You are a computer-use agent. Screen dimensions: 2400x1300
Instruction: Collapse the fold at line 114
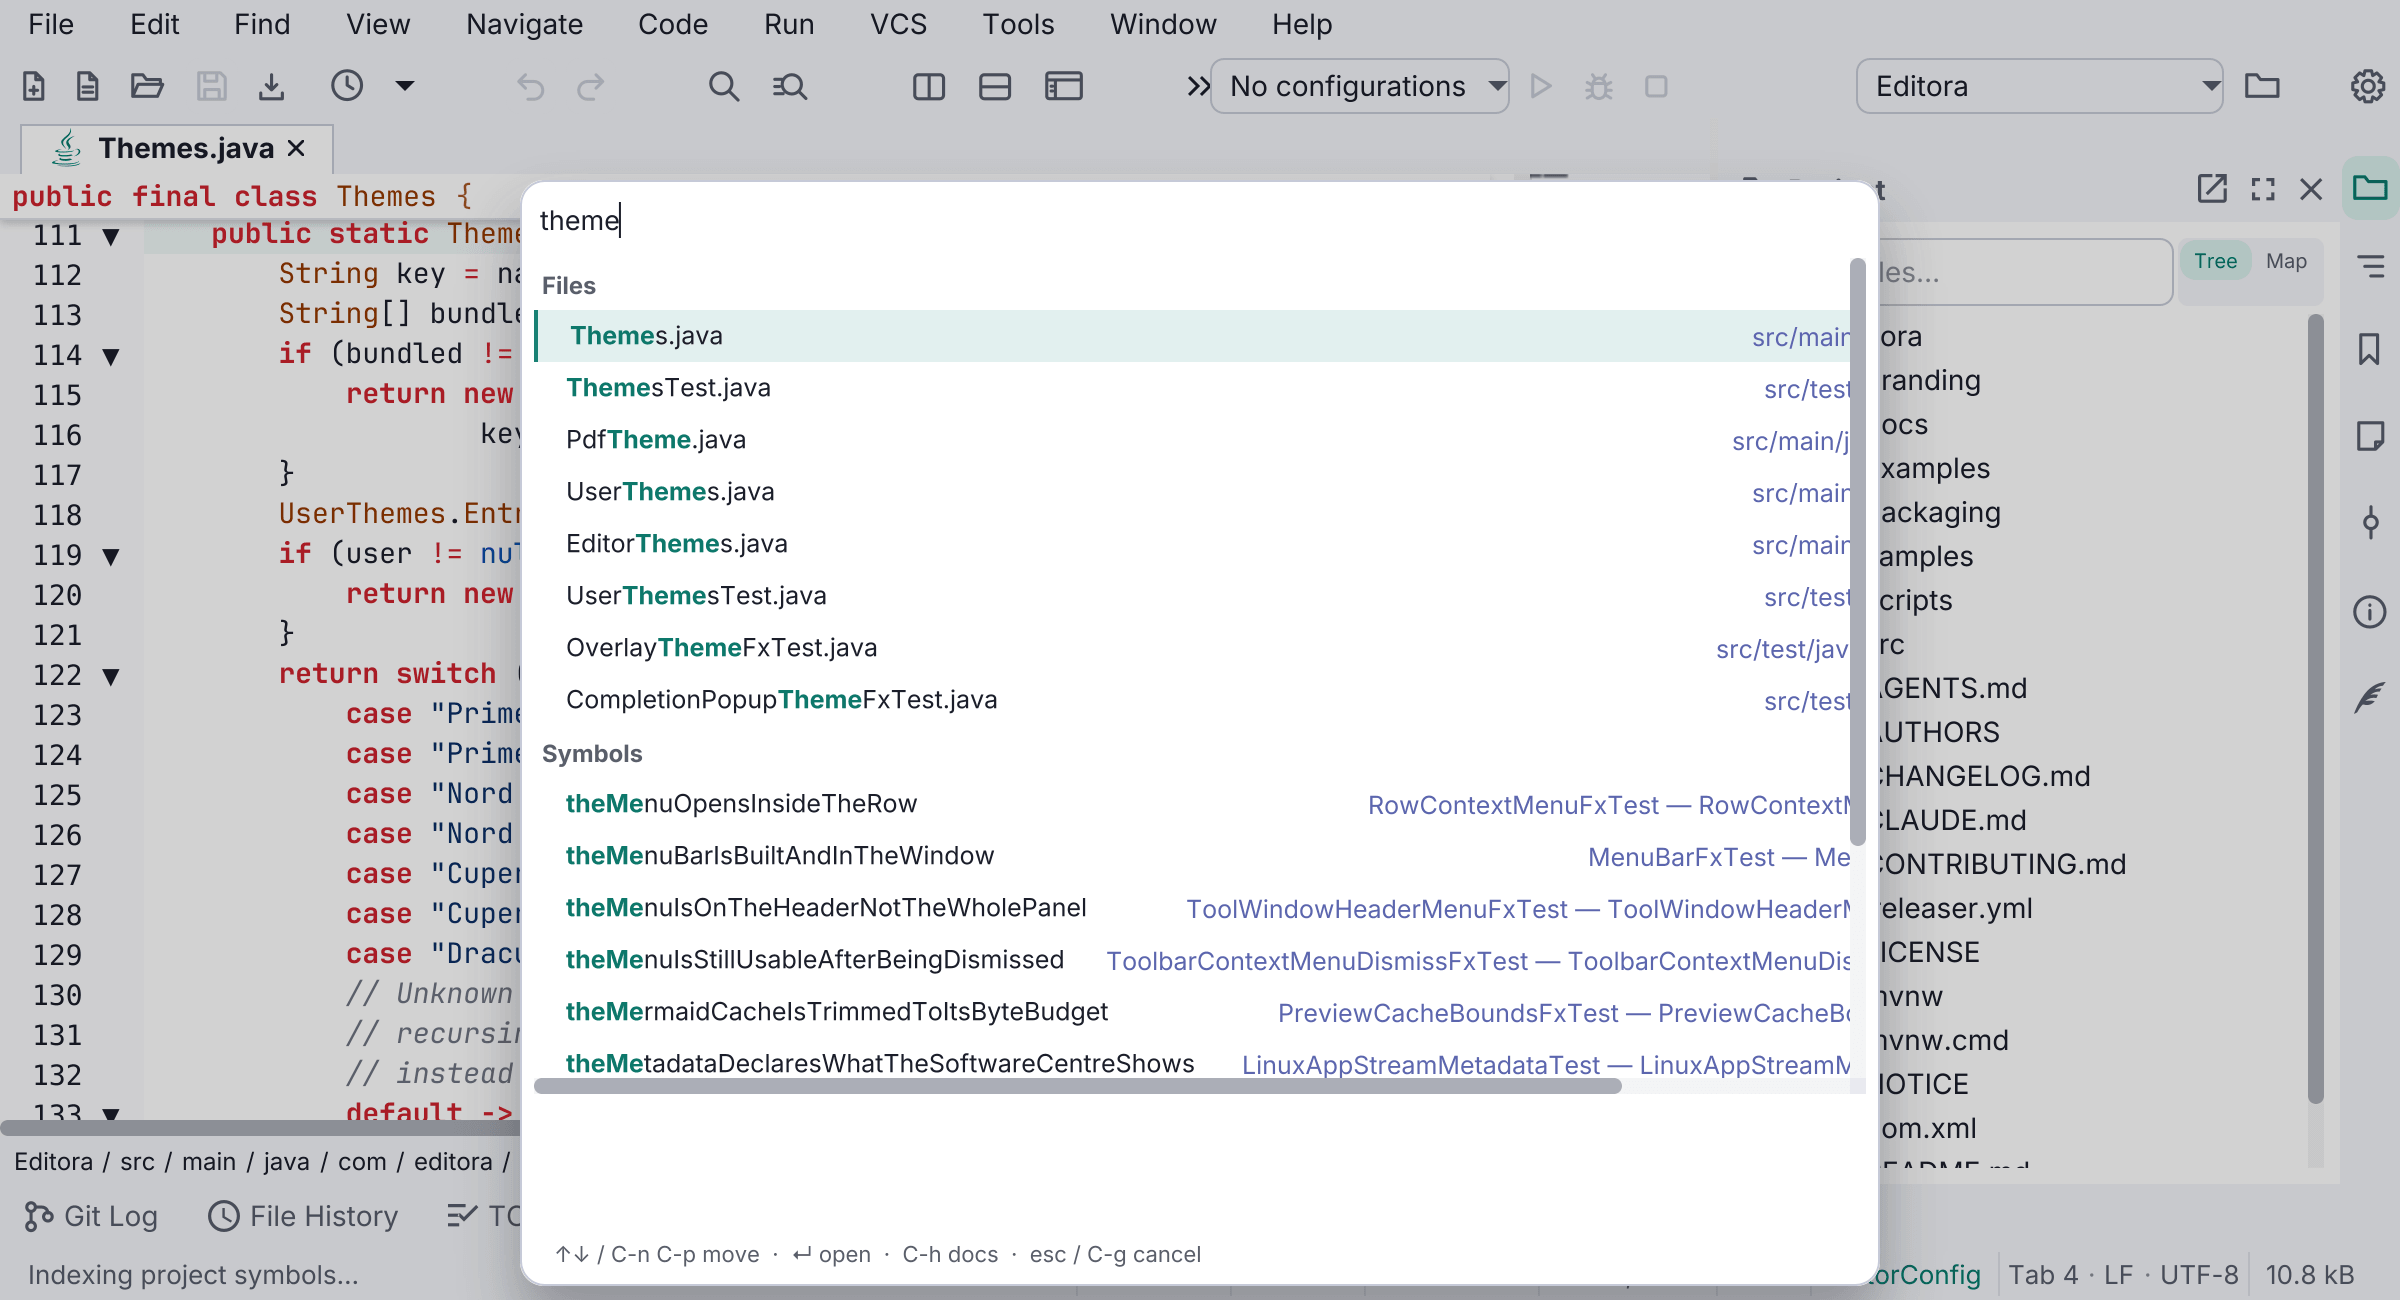tap(111, 356)
